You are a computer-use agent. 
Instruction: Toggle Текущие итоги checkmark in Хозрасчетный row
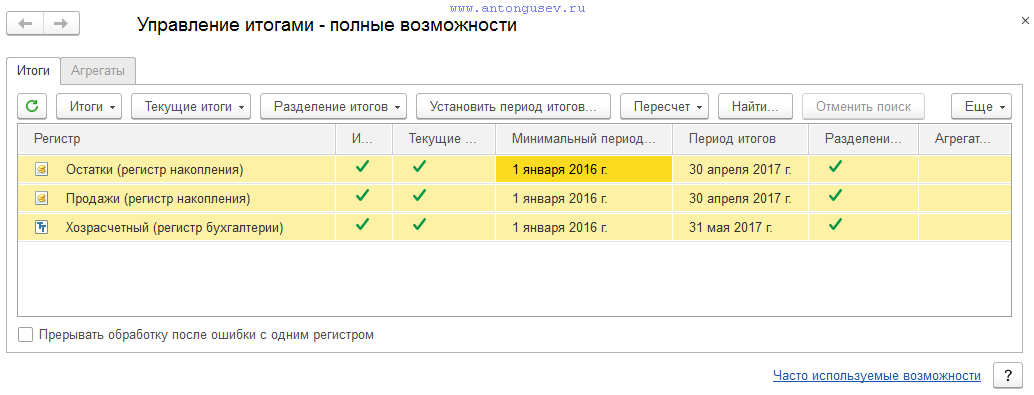click(x=419, y=225)
